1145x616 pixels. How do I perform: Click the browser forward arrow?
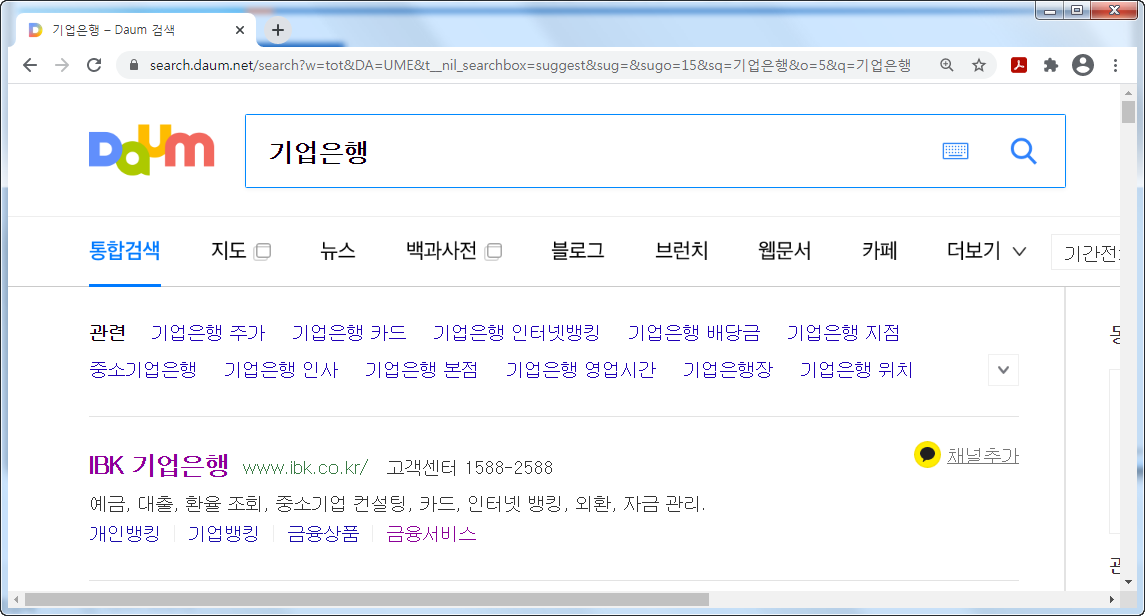[62, 65]
